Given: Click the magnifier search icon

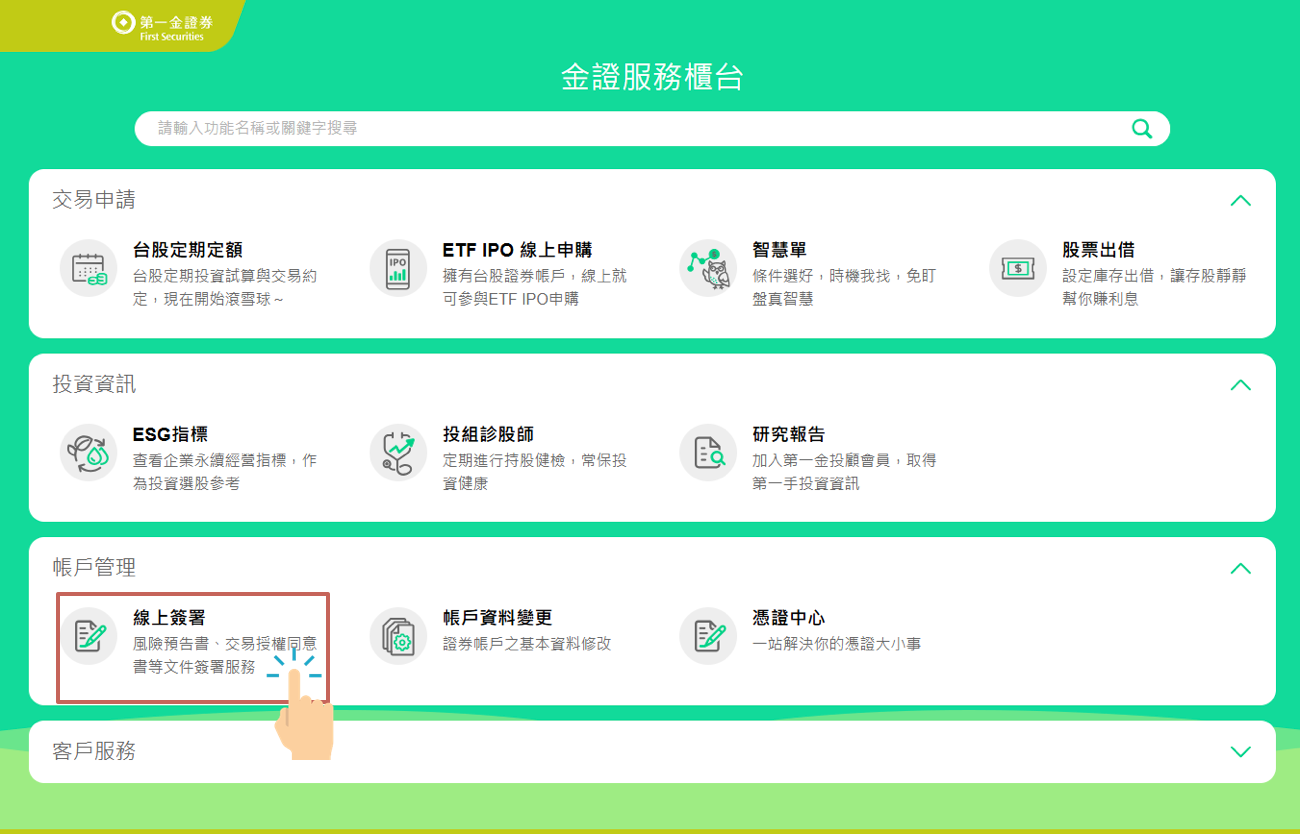Looking at the screenshot, I should coord(1141,128).
